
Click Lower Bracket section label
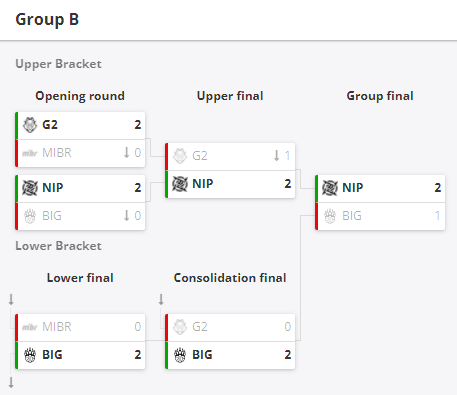pyautogui.click(x=58, y=246)
